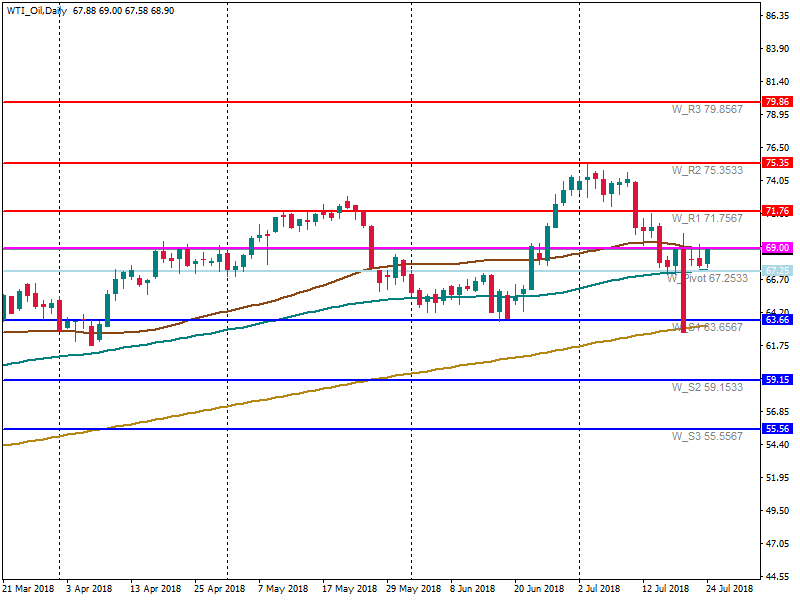Select the red 75.35 price tag
This screenshot has width=800, height=600.
[777, 163]
